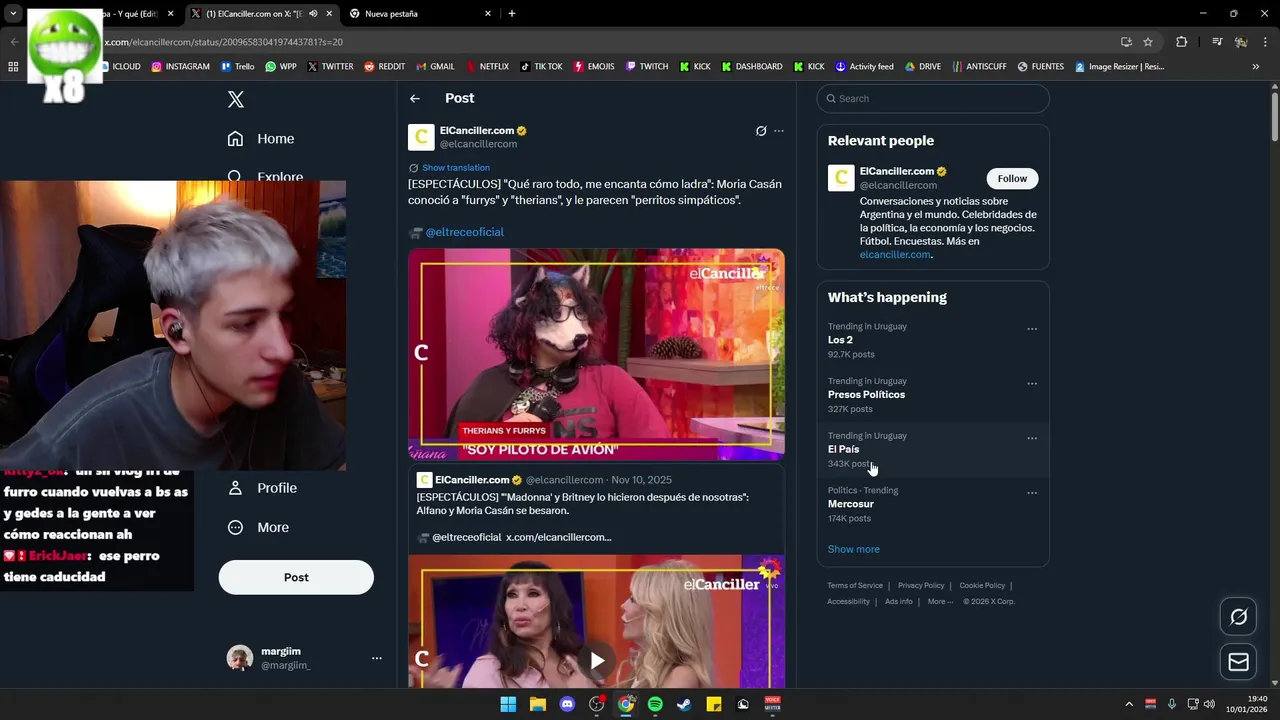The image size is (1280, 720).
Task: Open Windows Start menu
Action: (508, 704)
